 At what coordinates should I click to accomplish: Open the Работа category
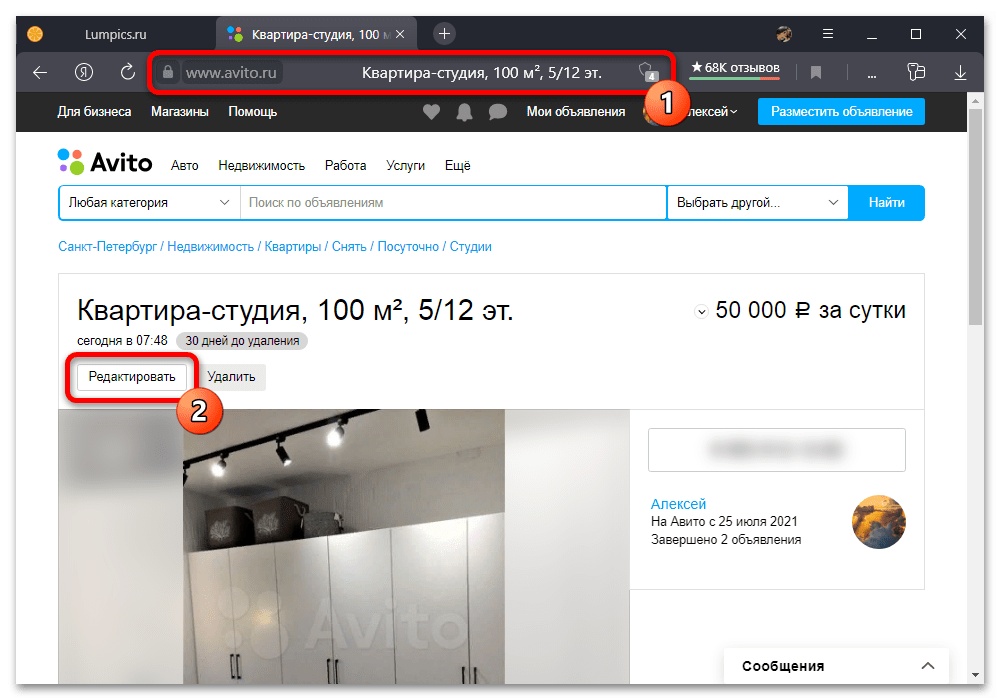pos(345,166)
